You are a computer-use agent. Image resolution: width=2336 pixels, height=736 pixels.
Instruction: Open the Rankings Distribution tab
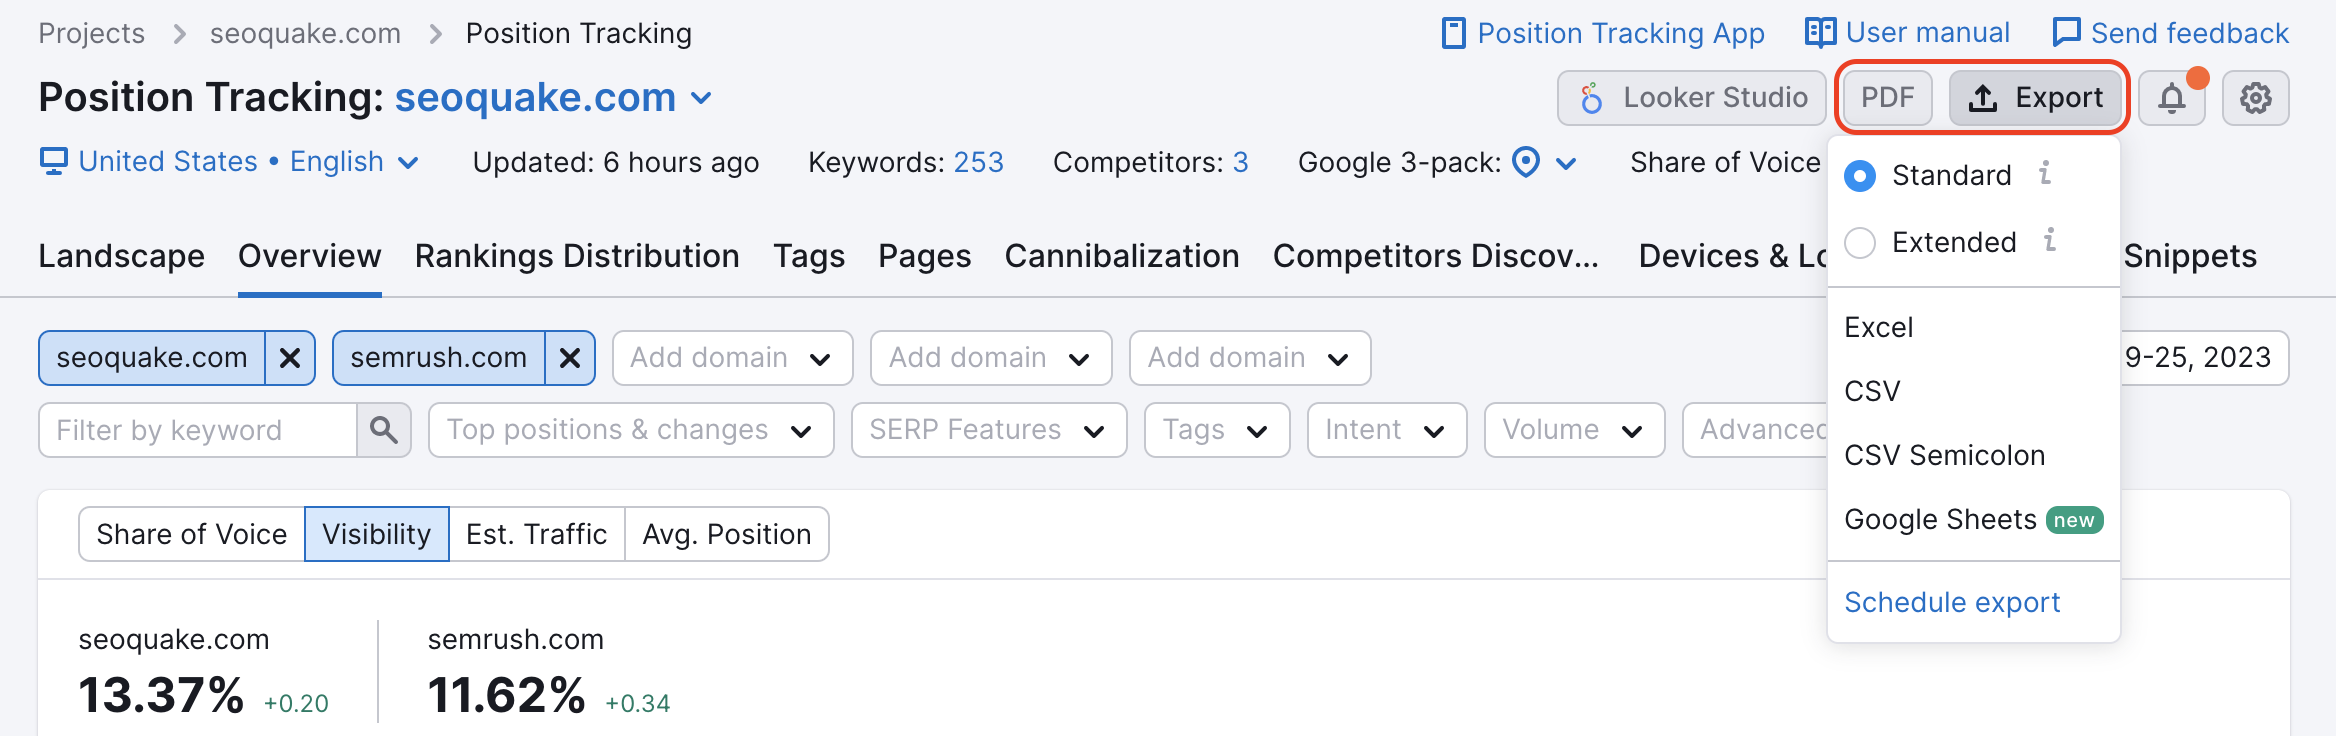577,256
